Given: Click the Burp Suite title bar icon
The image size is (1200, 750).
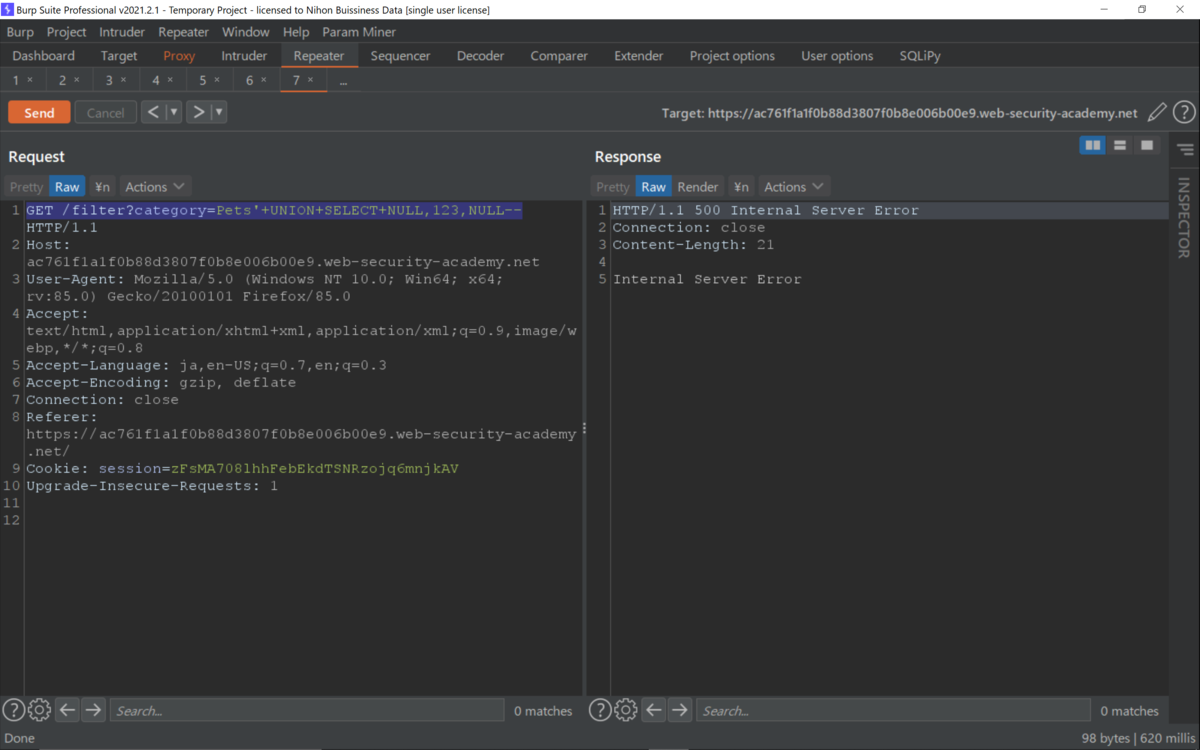Looking at the screenshot, I should click(8, 9).
